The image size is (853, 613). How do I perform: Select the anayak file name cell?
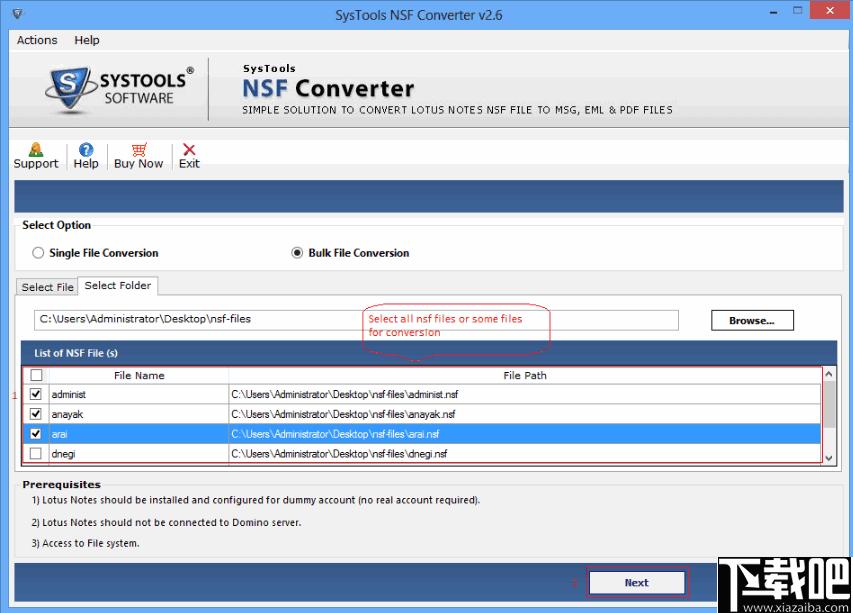click(139, 414)
